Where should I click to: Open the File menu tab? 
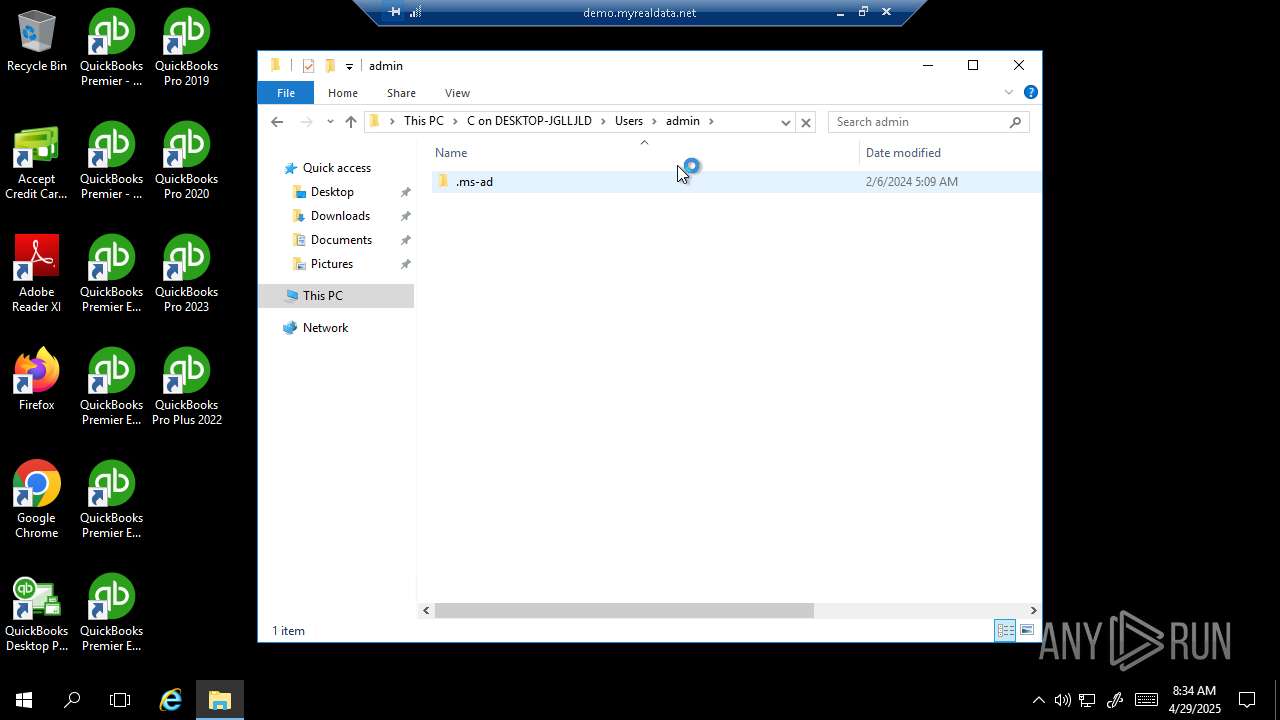286,93
